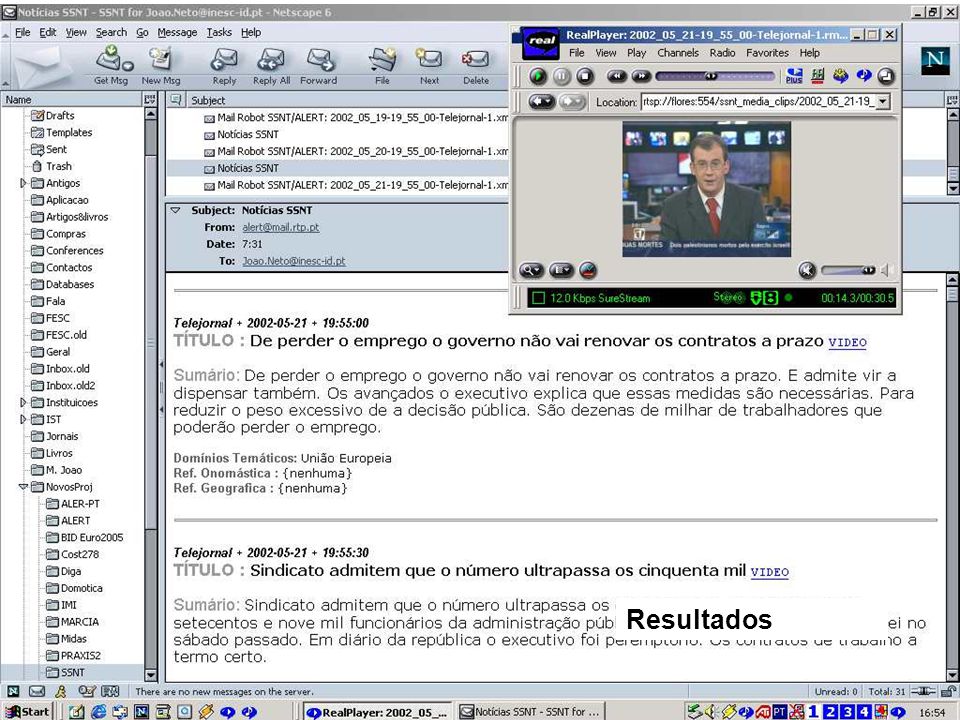Open the RealPlayer zoom magnifier button

click(530, 270)
